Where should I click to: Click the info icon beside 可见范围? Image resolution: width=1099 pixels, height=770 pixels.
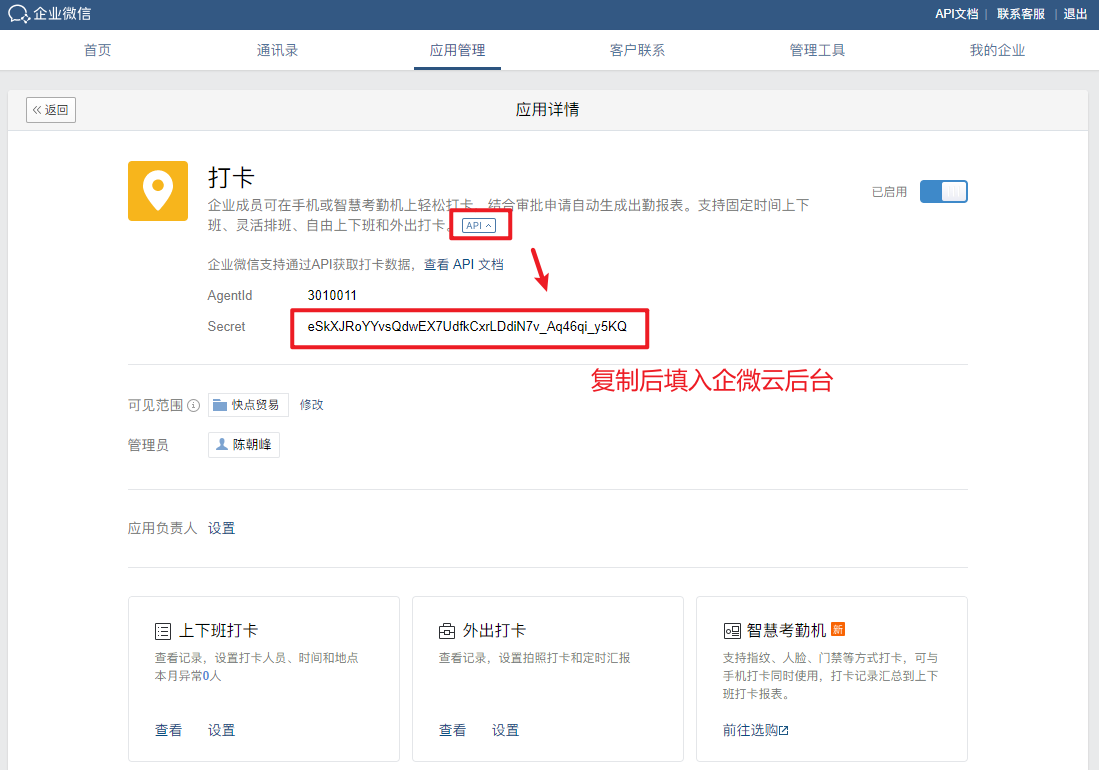pos(194,405)
